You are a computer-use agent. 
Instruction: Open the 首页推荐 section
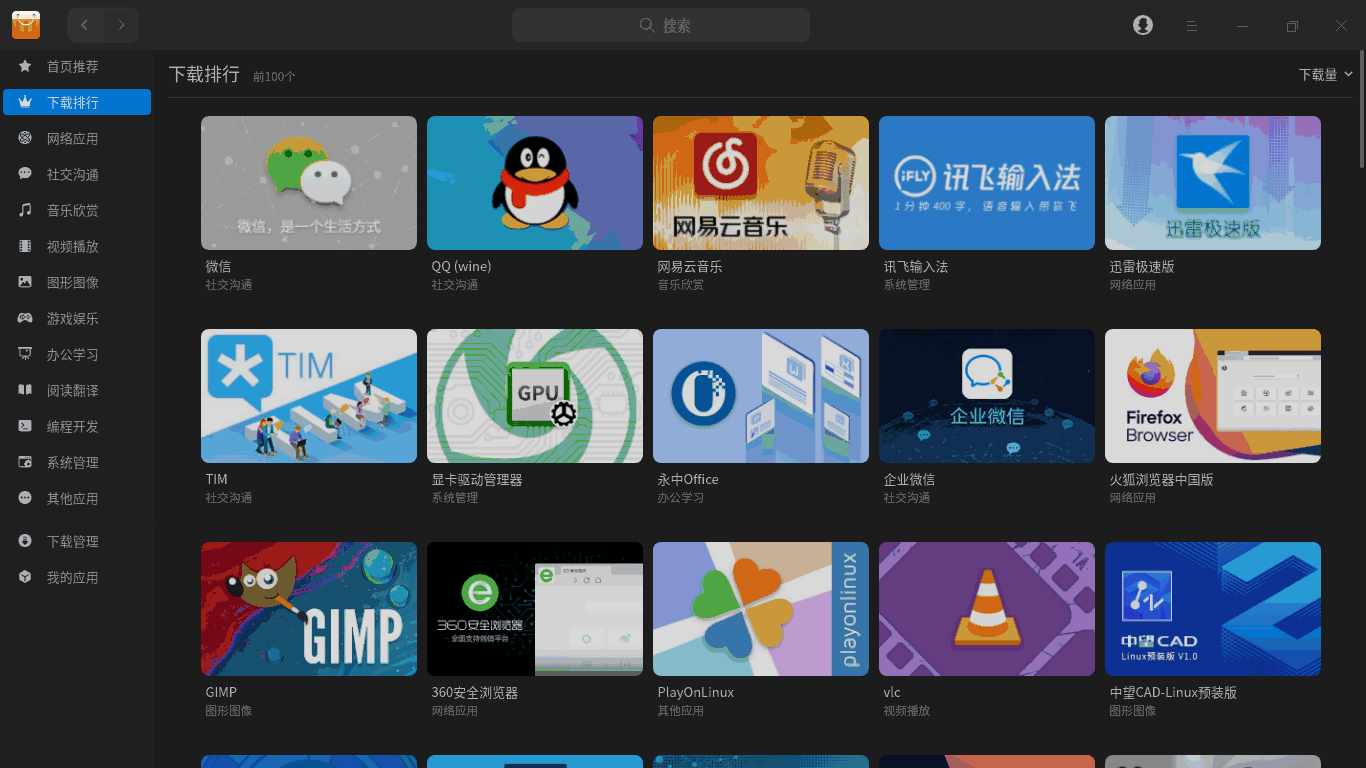tap(77, 66)
